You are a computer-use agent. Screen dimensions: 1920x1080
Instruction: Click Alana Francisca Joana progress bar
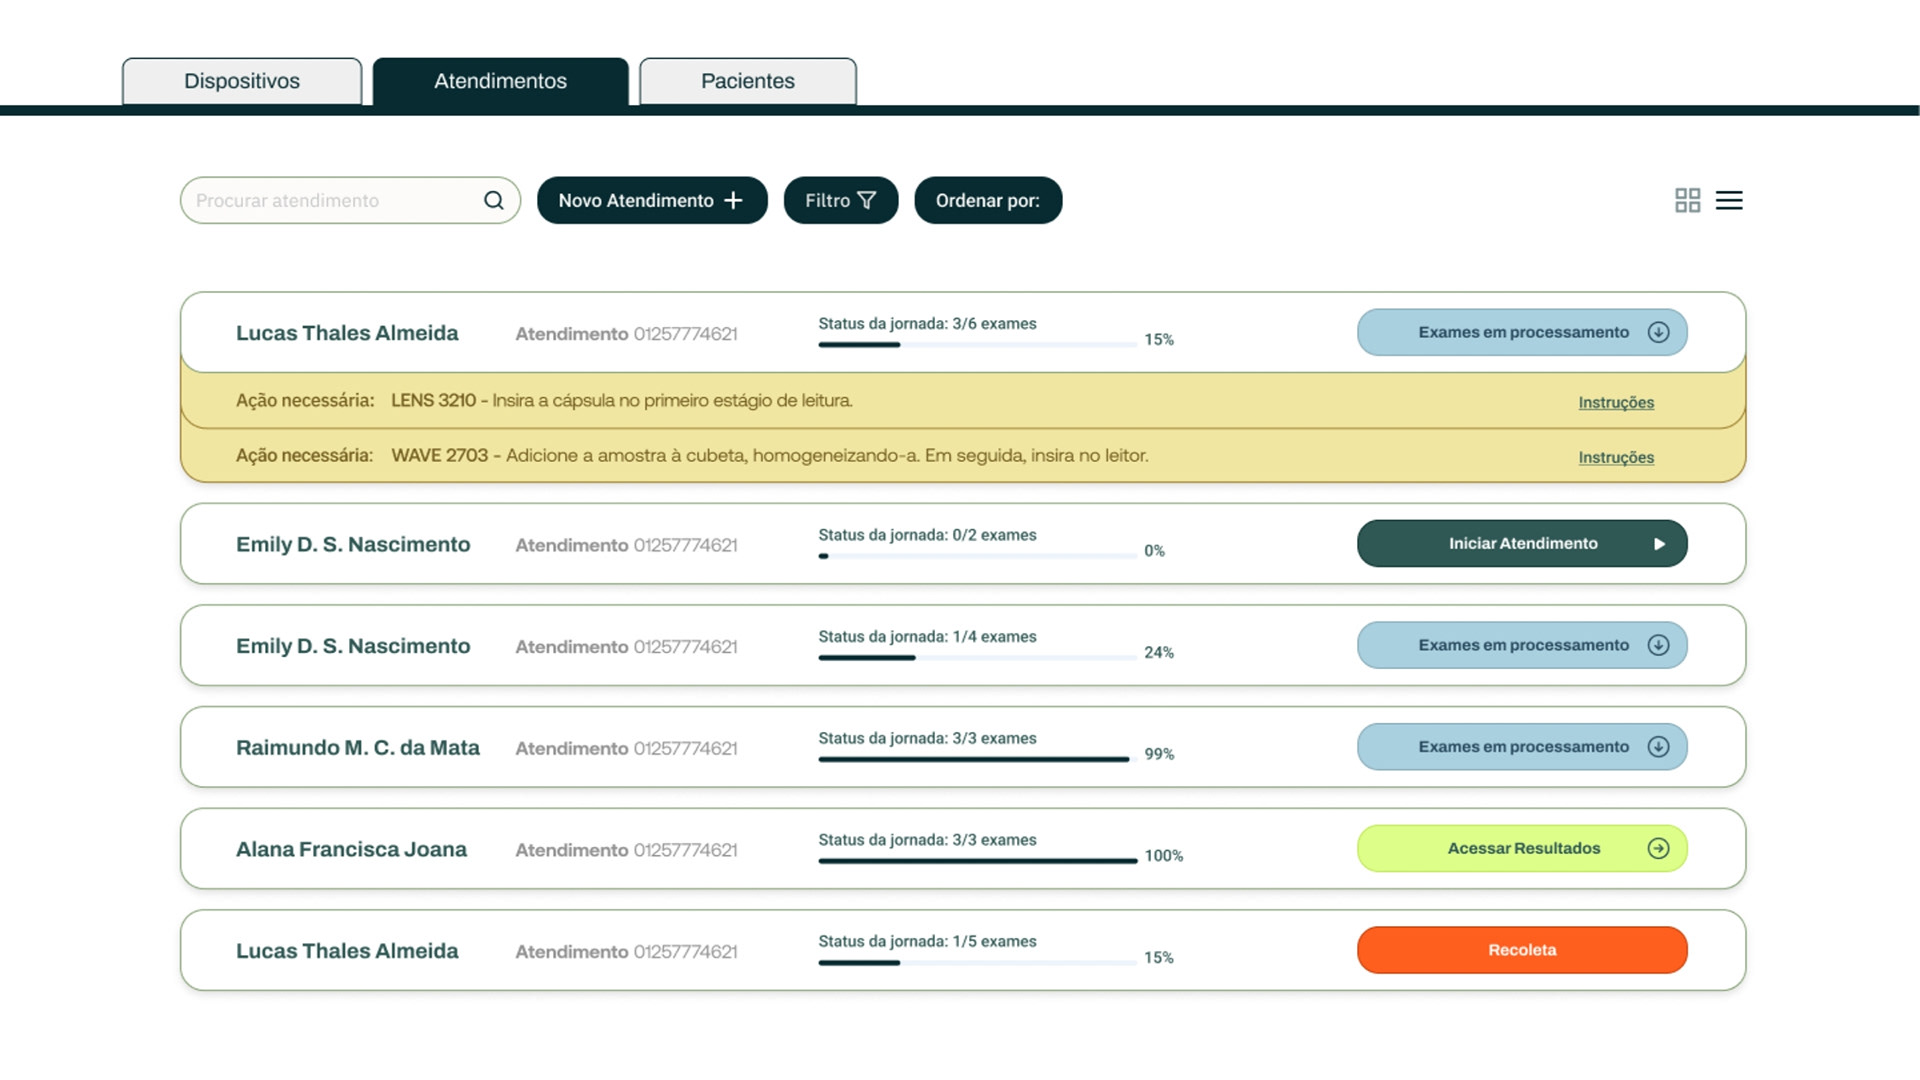pos(977,860)
